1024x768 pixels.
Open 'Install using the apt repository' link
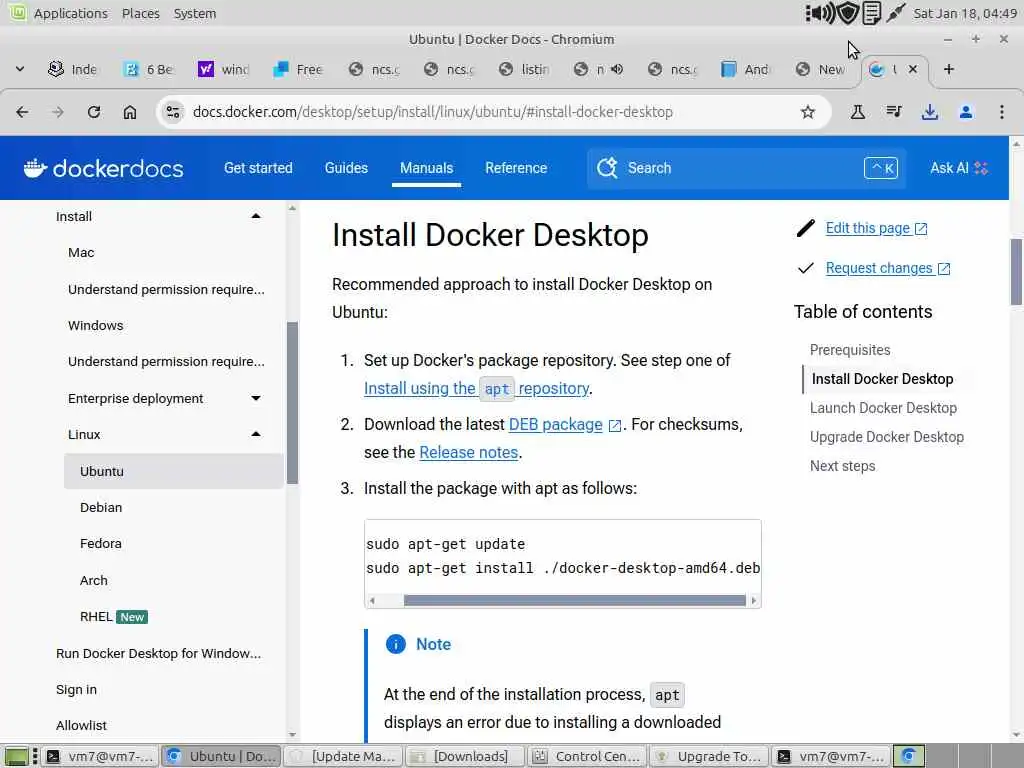click(x=477, y=389)
